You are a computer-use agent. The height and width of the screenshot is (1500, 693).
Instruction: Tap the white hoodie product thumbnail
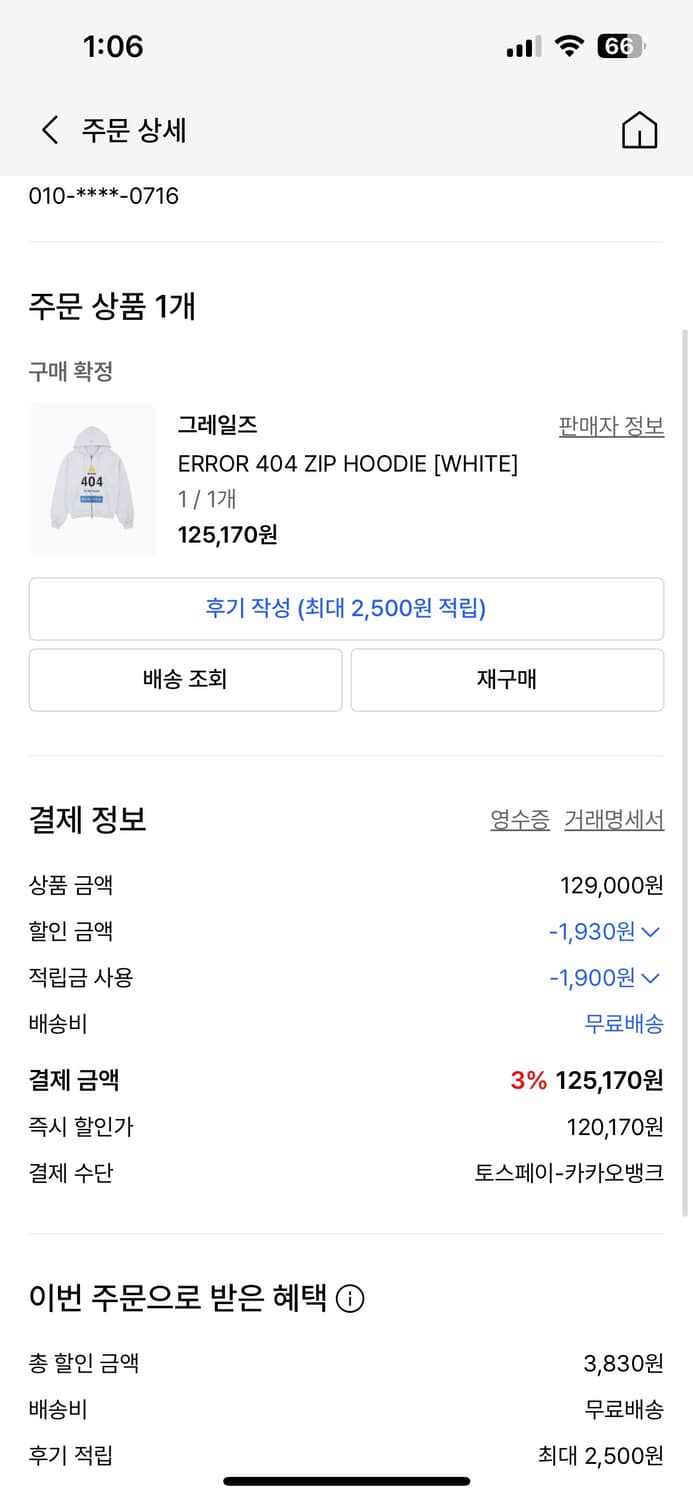pos(92,479)
